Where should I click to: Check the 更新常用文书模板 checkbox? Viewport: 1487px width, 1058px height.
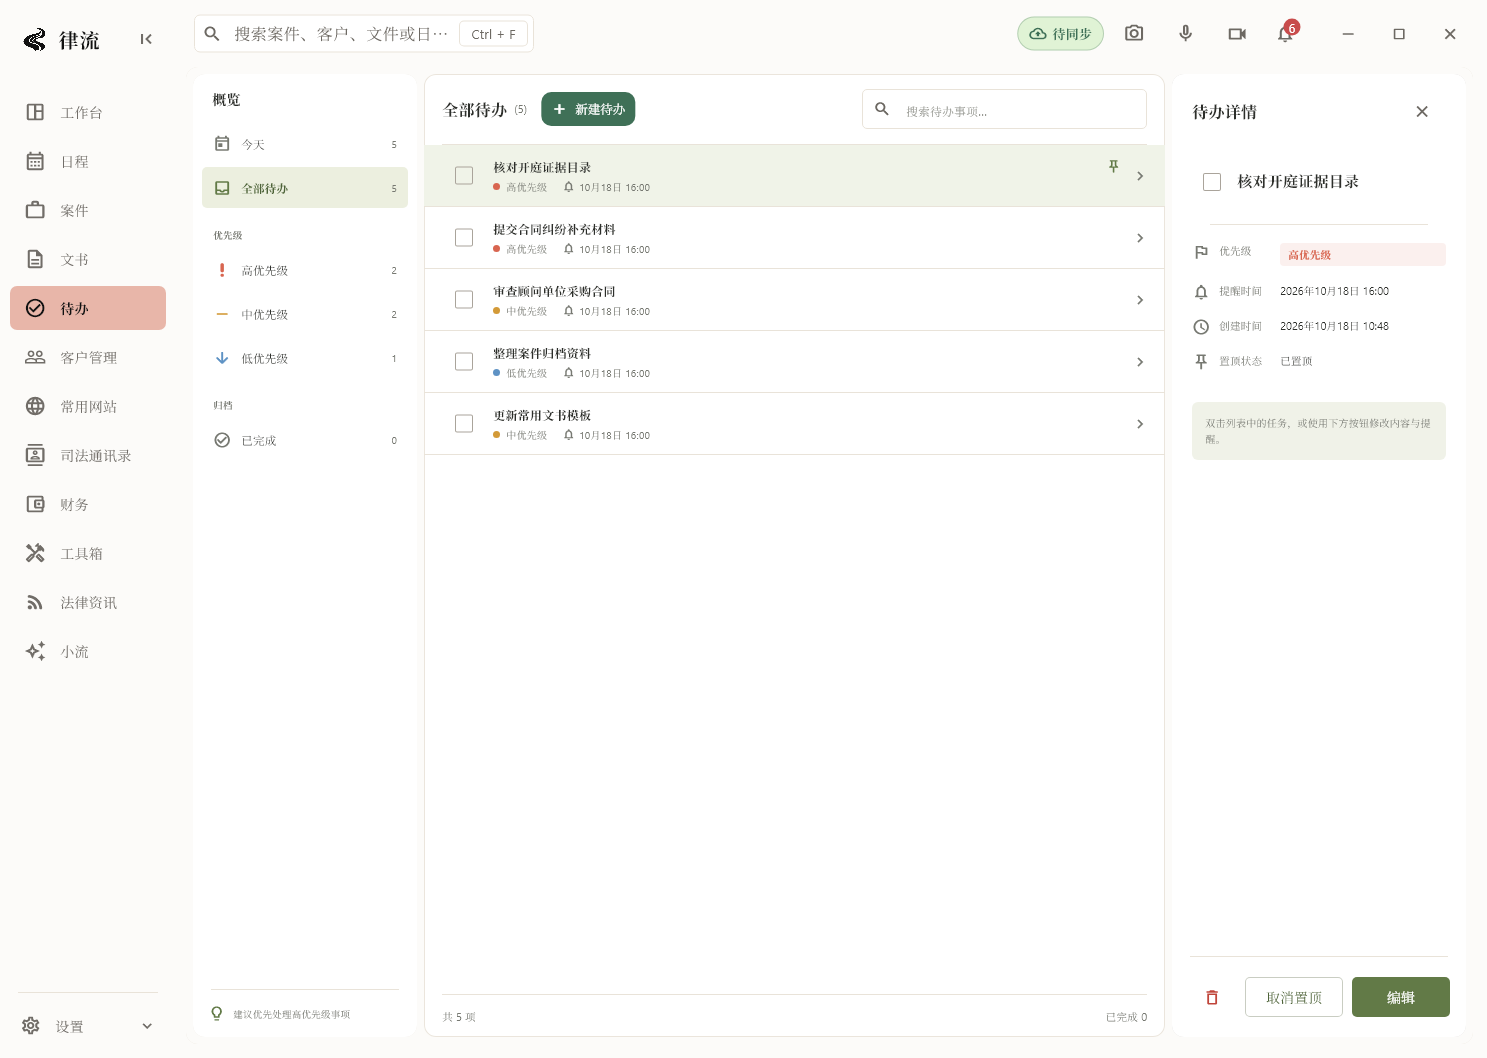click(x=464, y=423)
